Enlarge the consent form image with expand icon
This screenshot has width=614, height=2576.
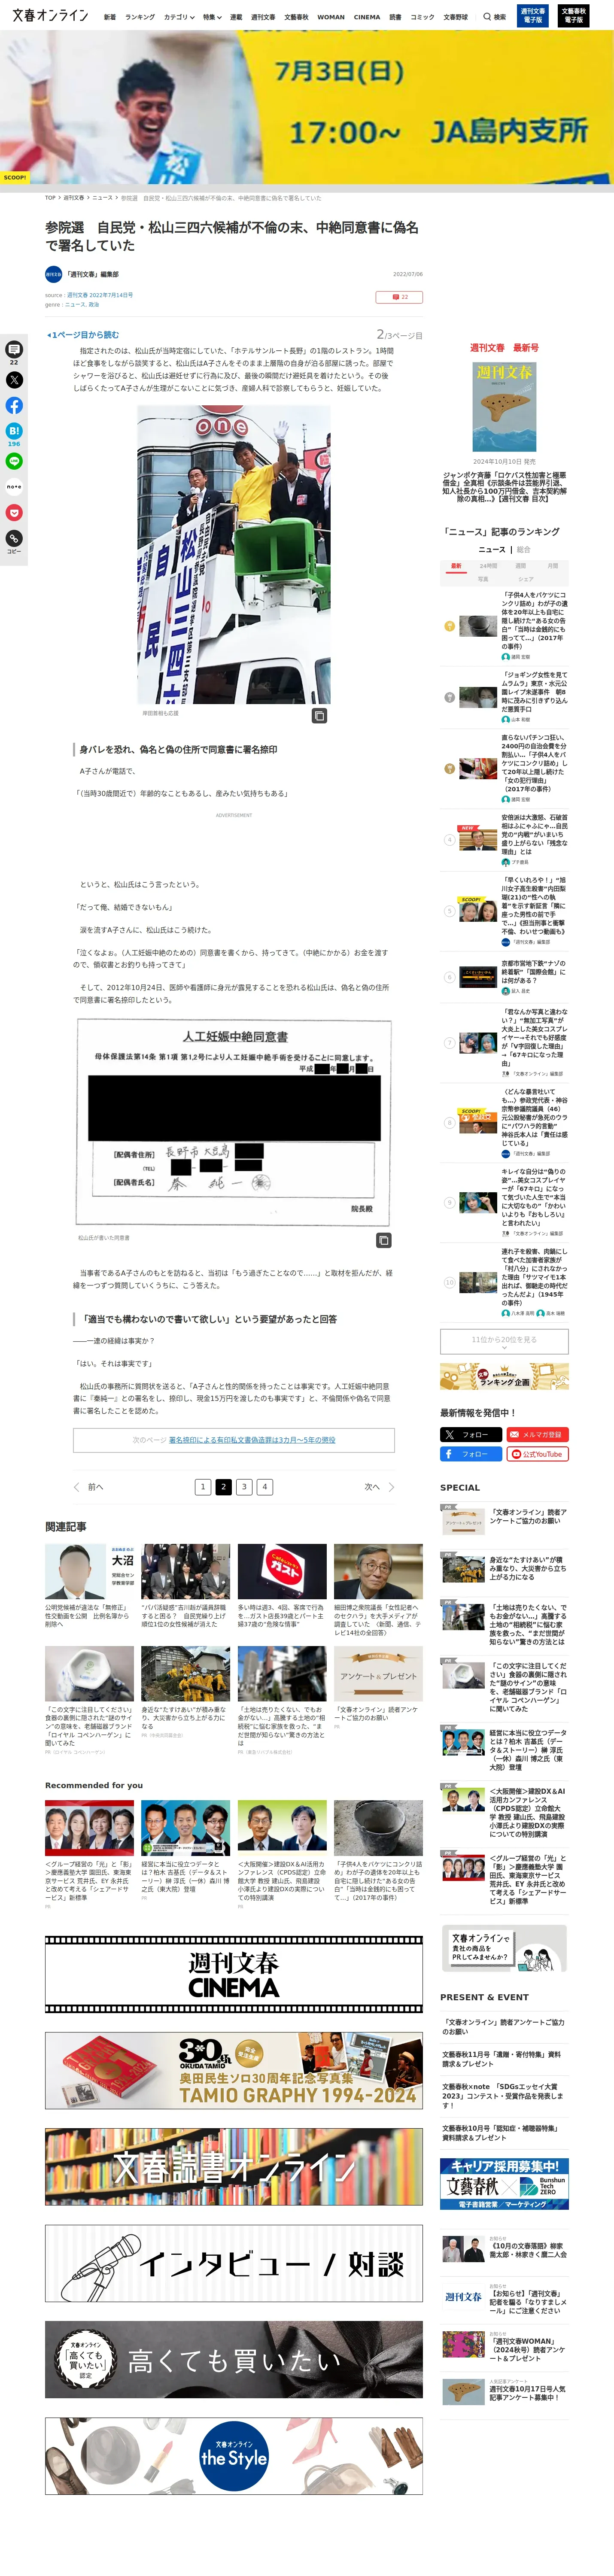coord(383,1240)
